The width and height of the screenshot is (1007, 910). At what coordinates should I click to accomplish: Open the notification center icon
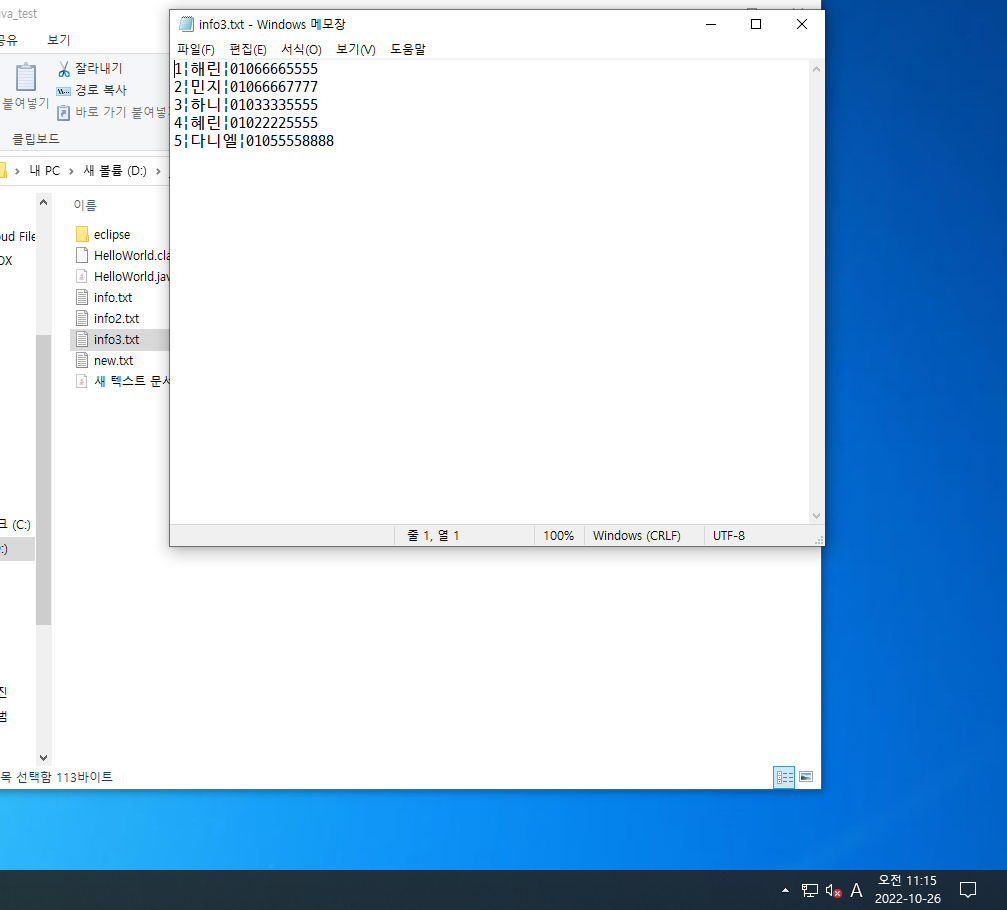(968, 890)
